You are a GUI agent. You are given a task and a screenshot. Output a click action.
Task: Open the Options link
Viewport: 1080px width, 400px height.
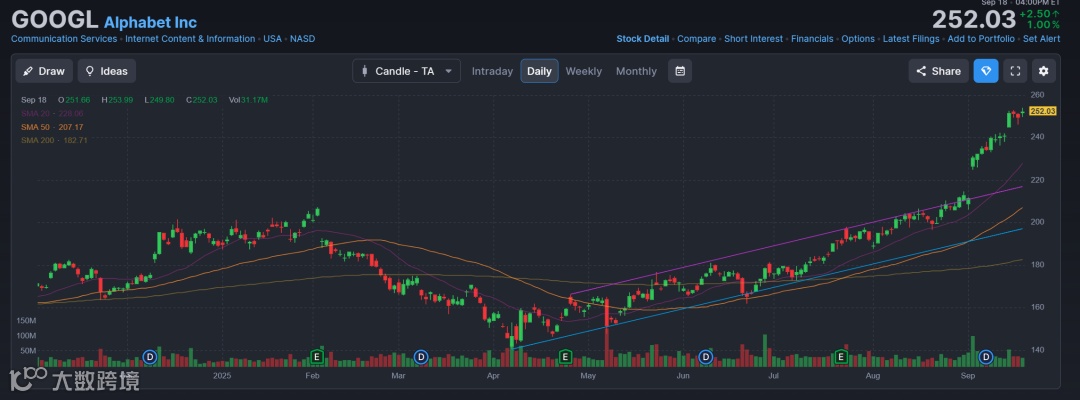point(858,39)
